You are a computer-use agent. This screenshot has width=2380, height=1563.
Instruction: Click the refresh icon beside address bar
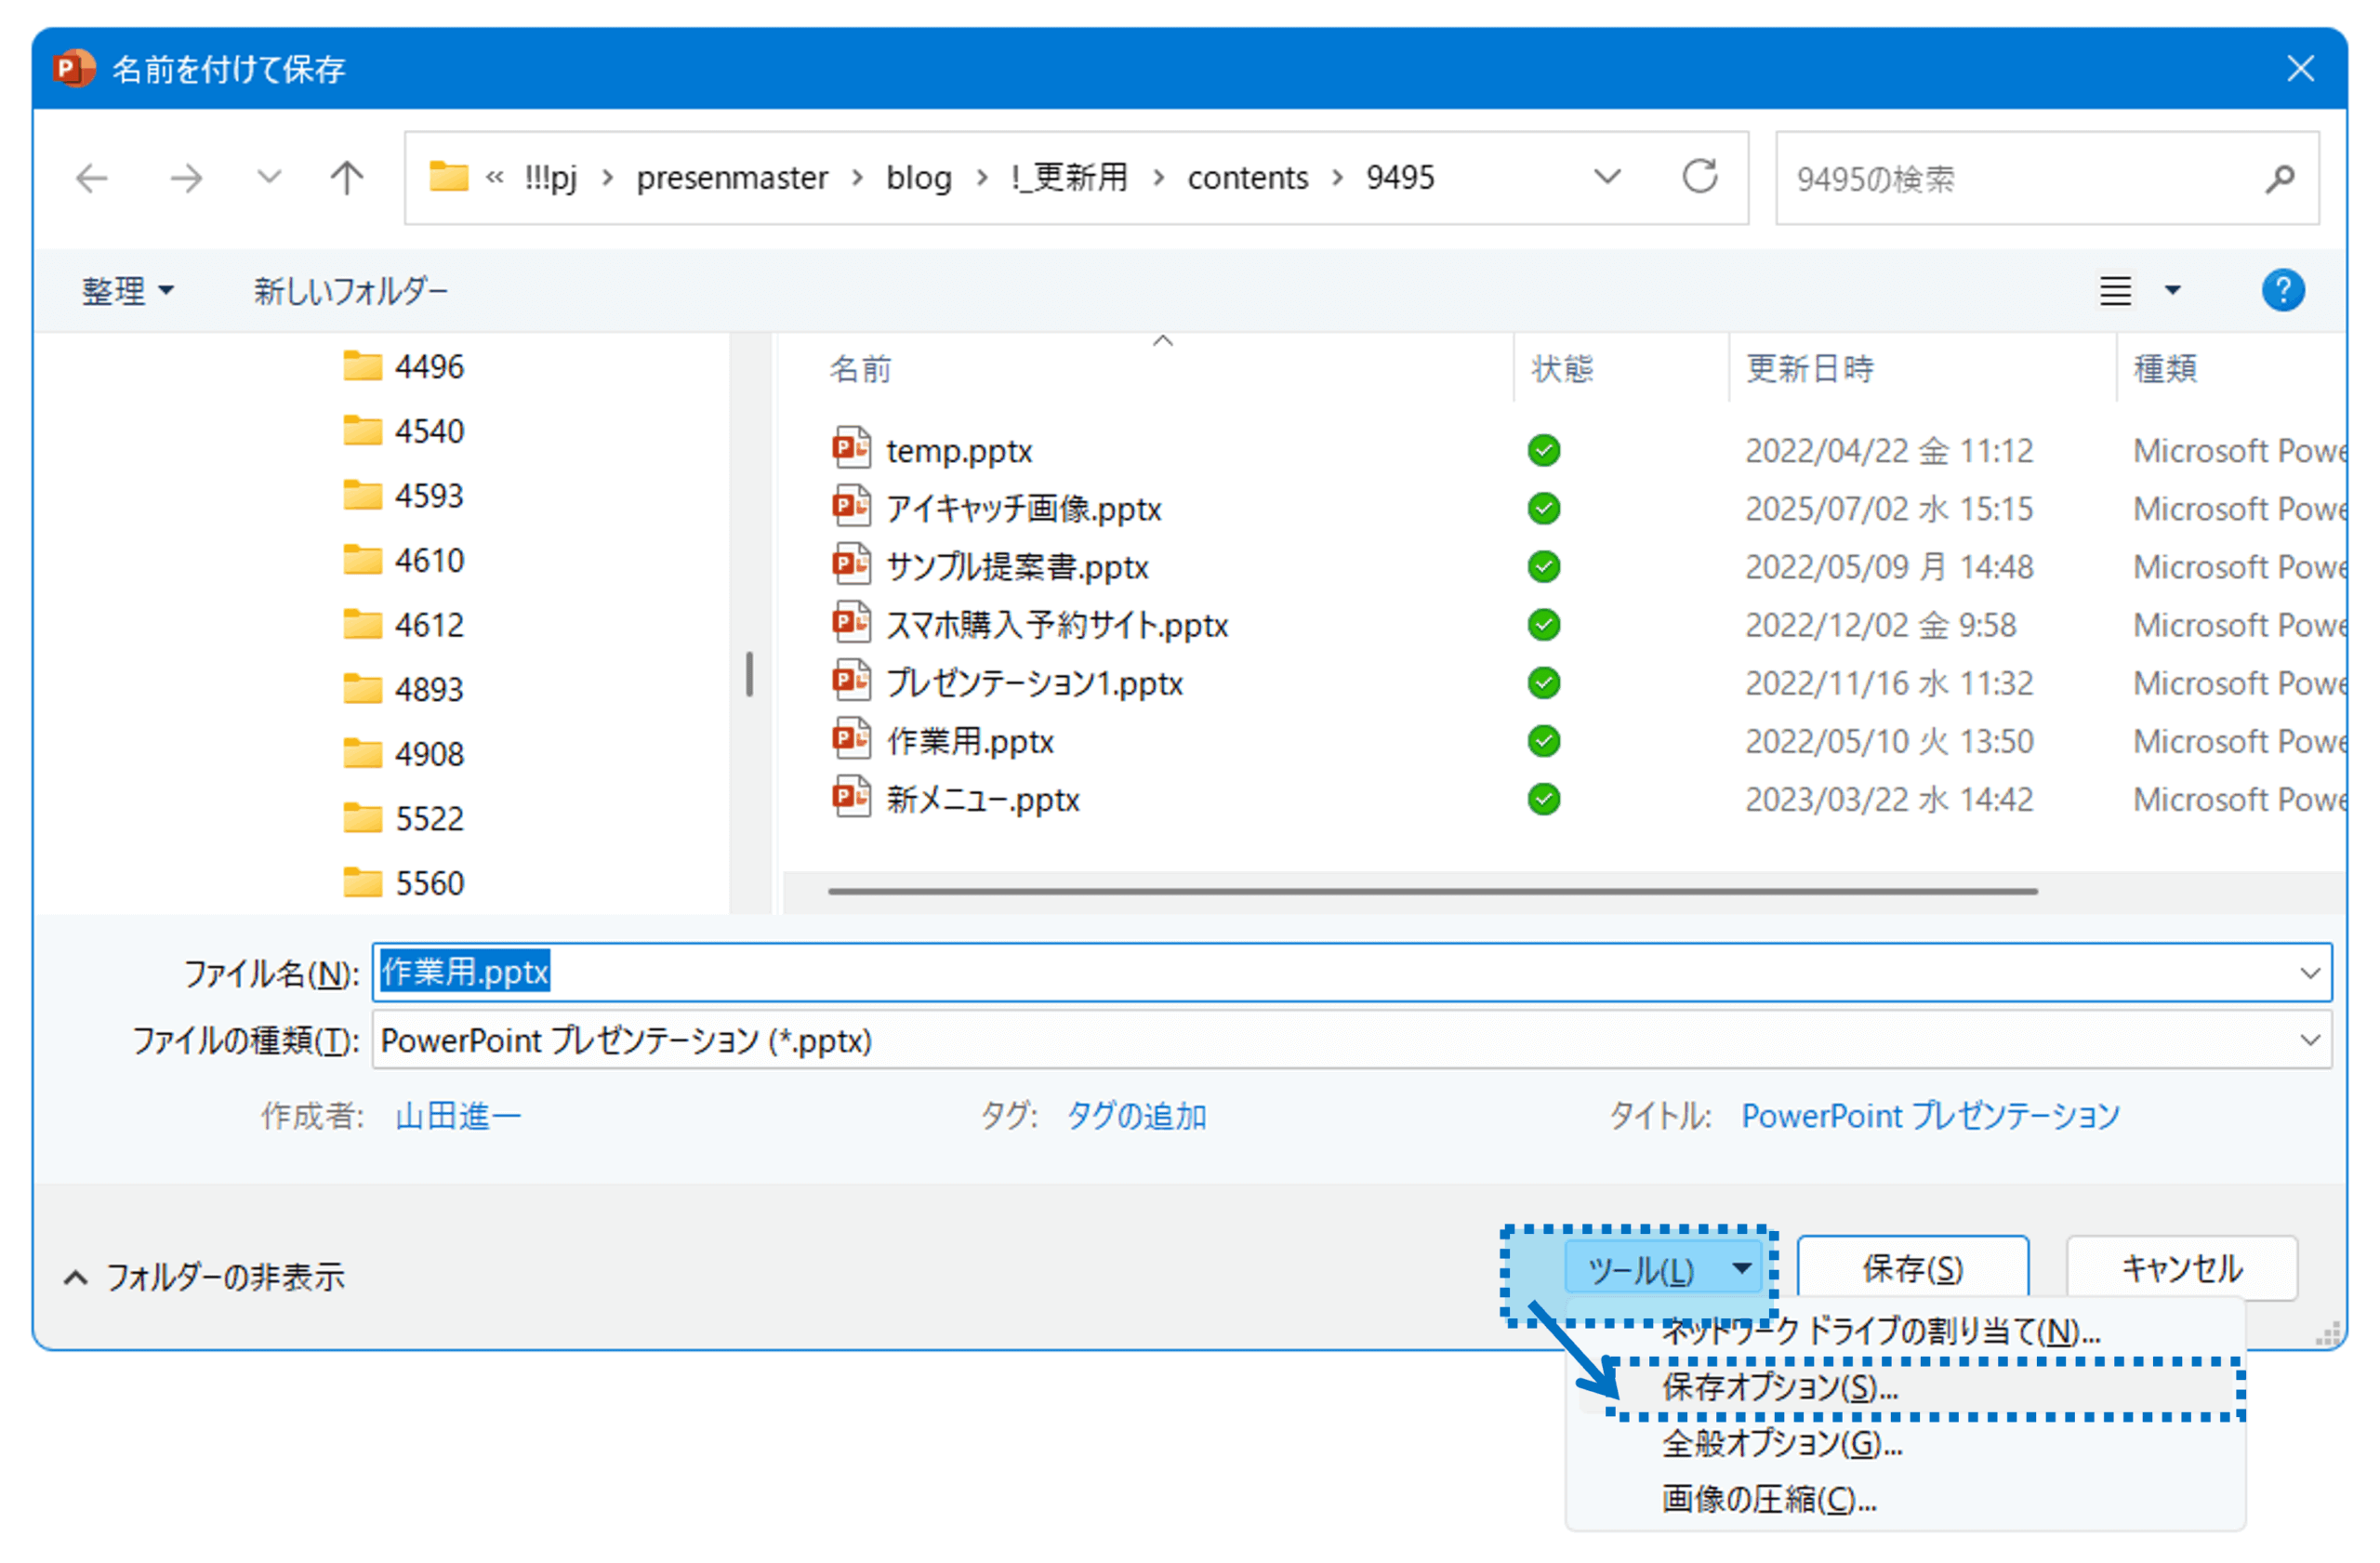(x=1699, y=177)
